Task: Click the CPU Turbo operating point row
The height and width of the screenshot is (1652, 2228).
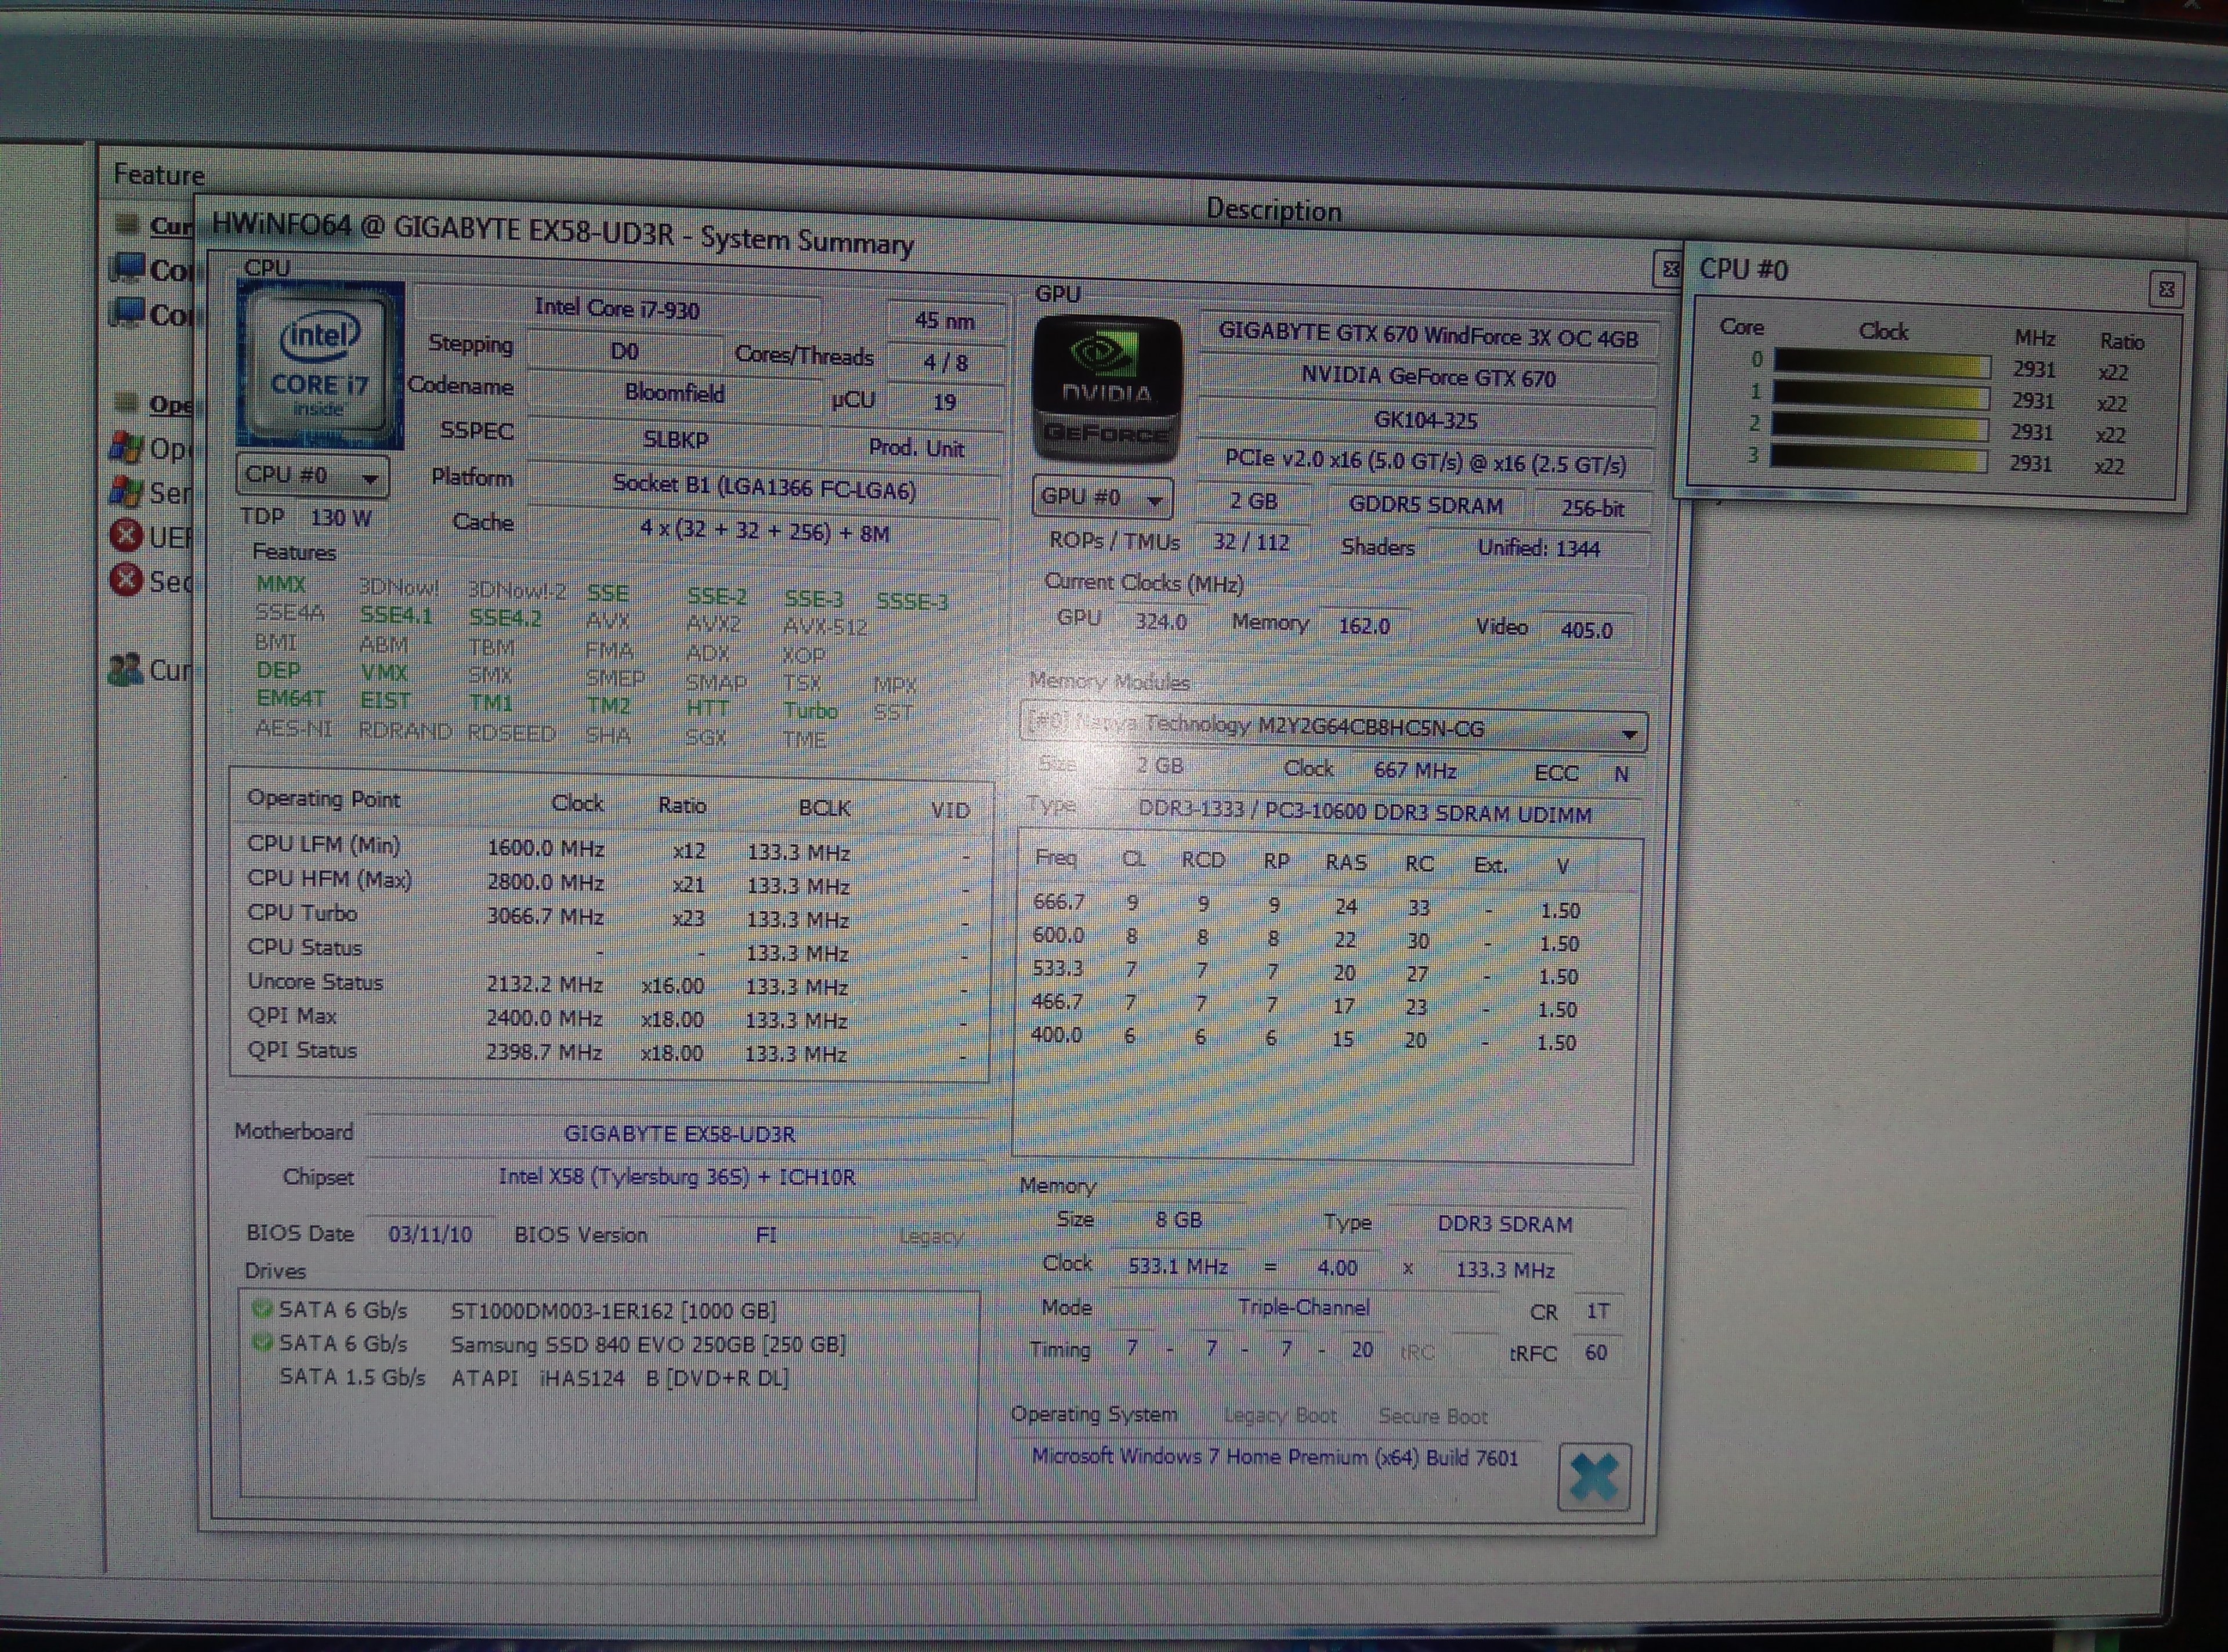Action: [608, 916]
